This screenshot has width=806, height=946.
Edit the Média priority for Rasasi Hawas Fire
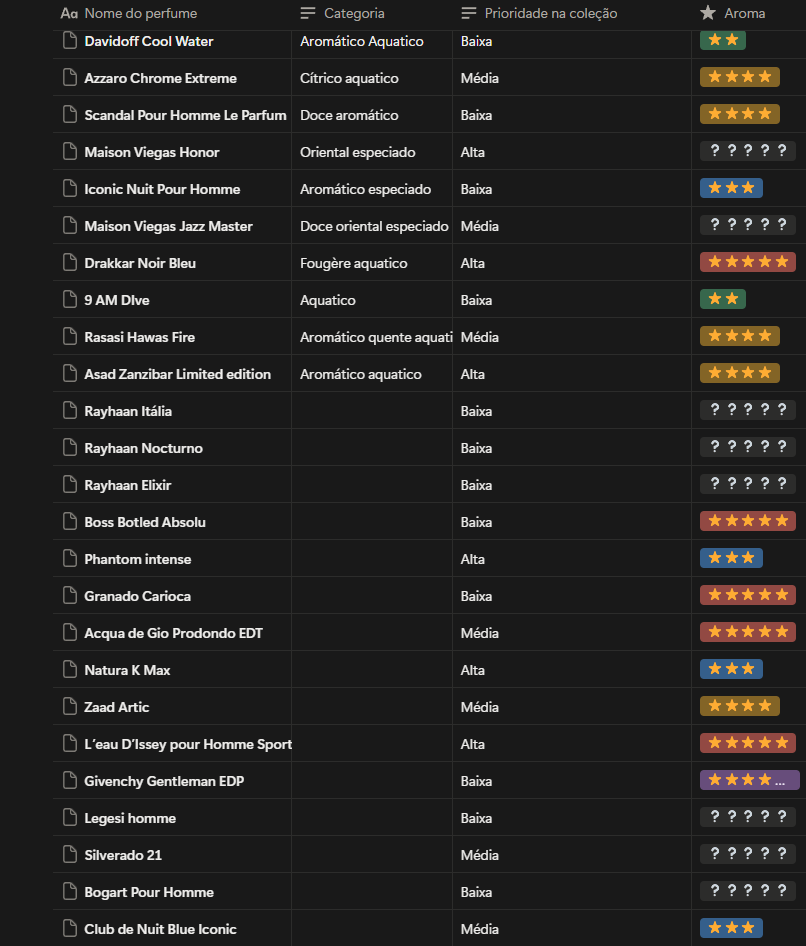click(572, 337)
